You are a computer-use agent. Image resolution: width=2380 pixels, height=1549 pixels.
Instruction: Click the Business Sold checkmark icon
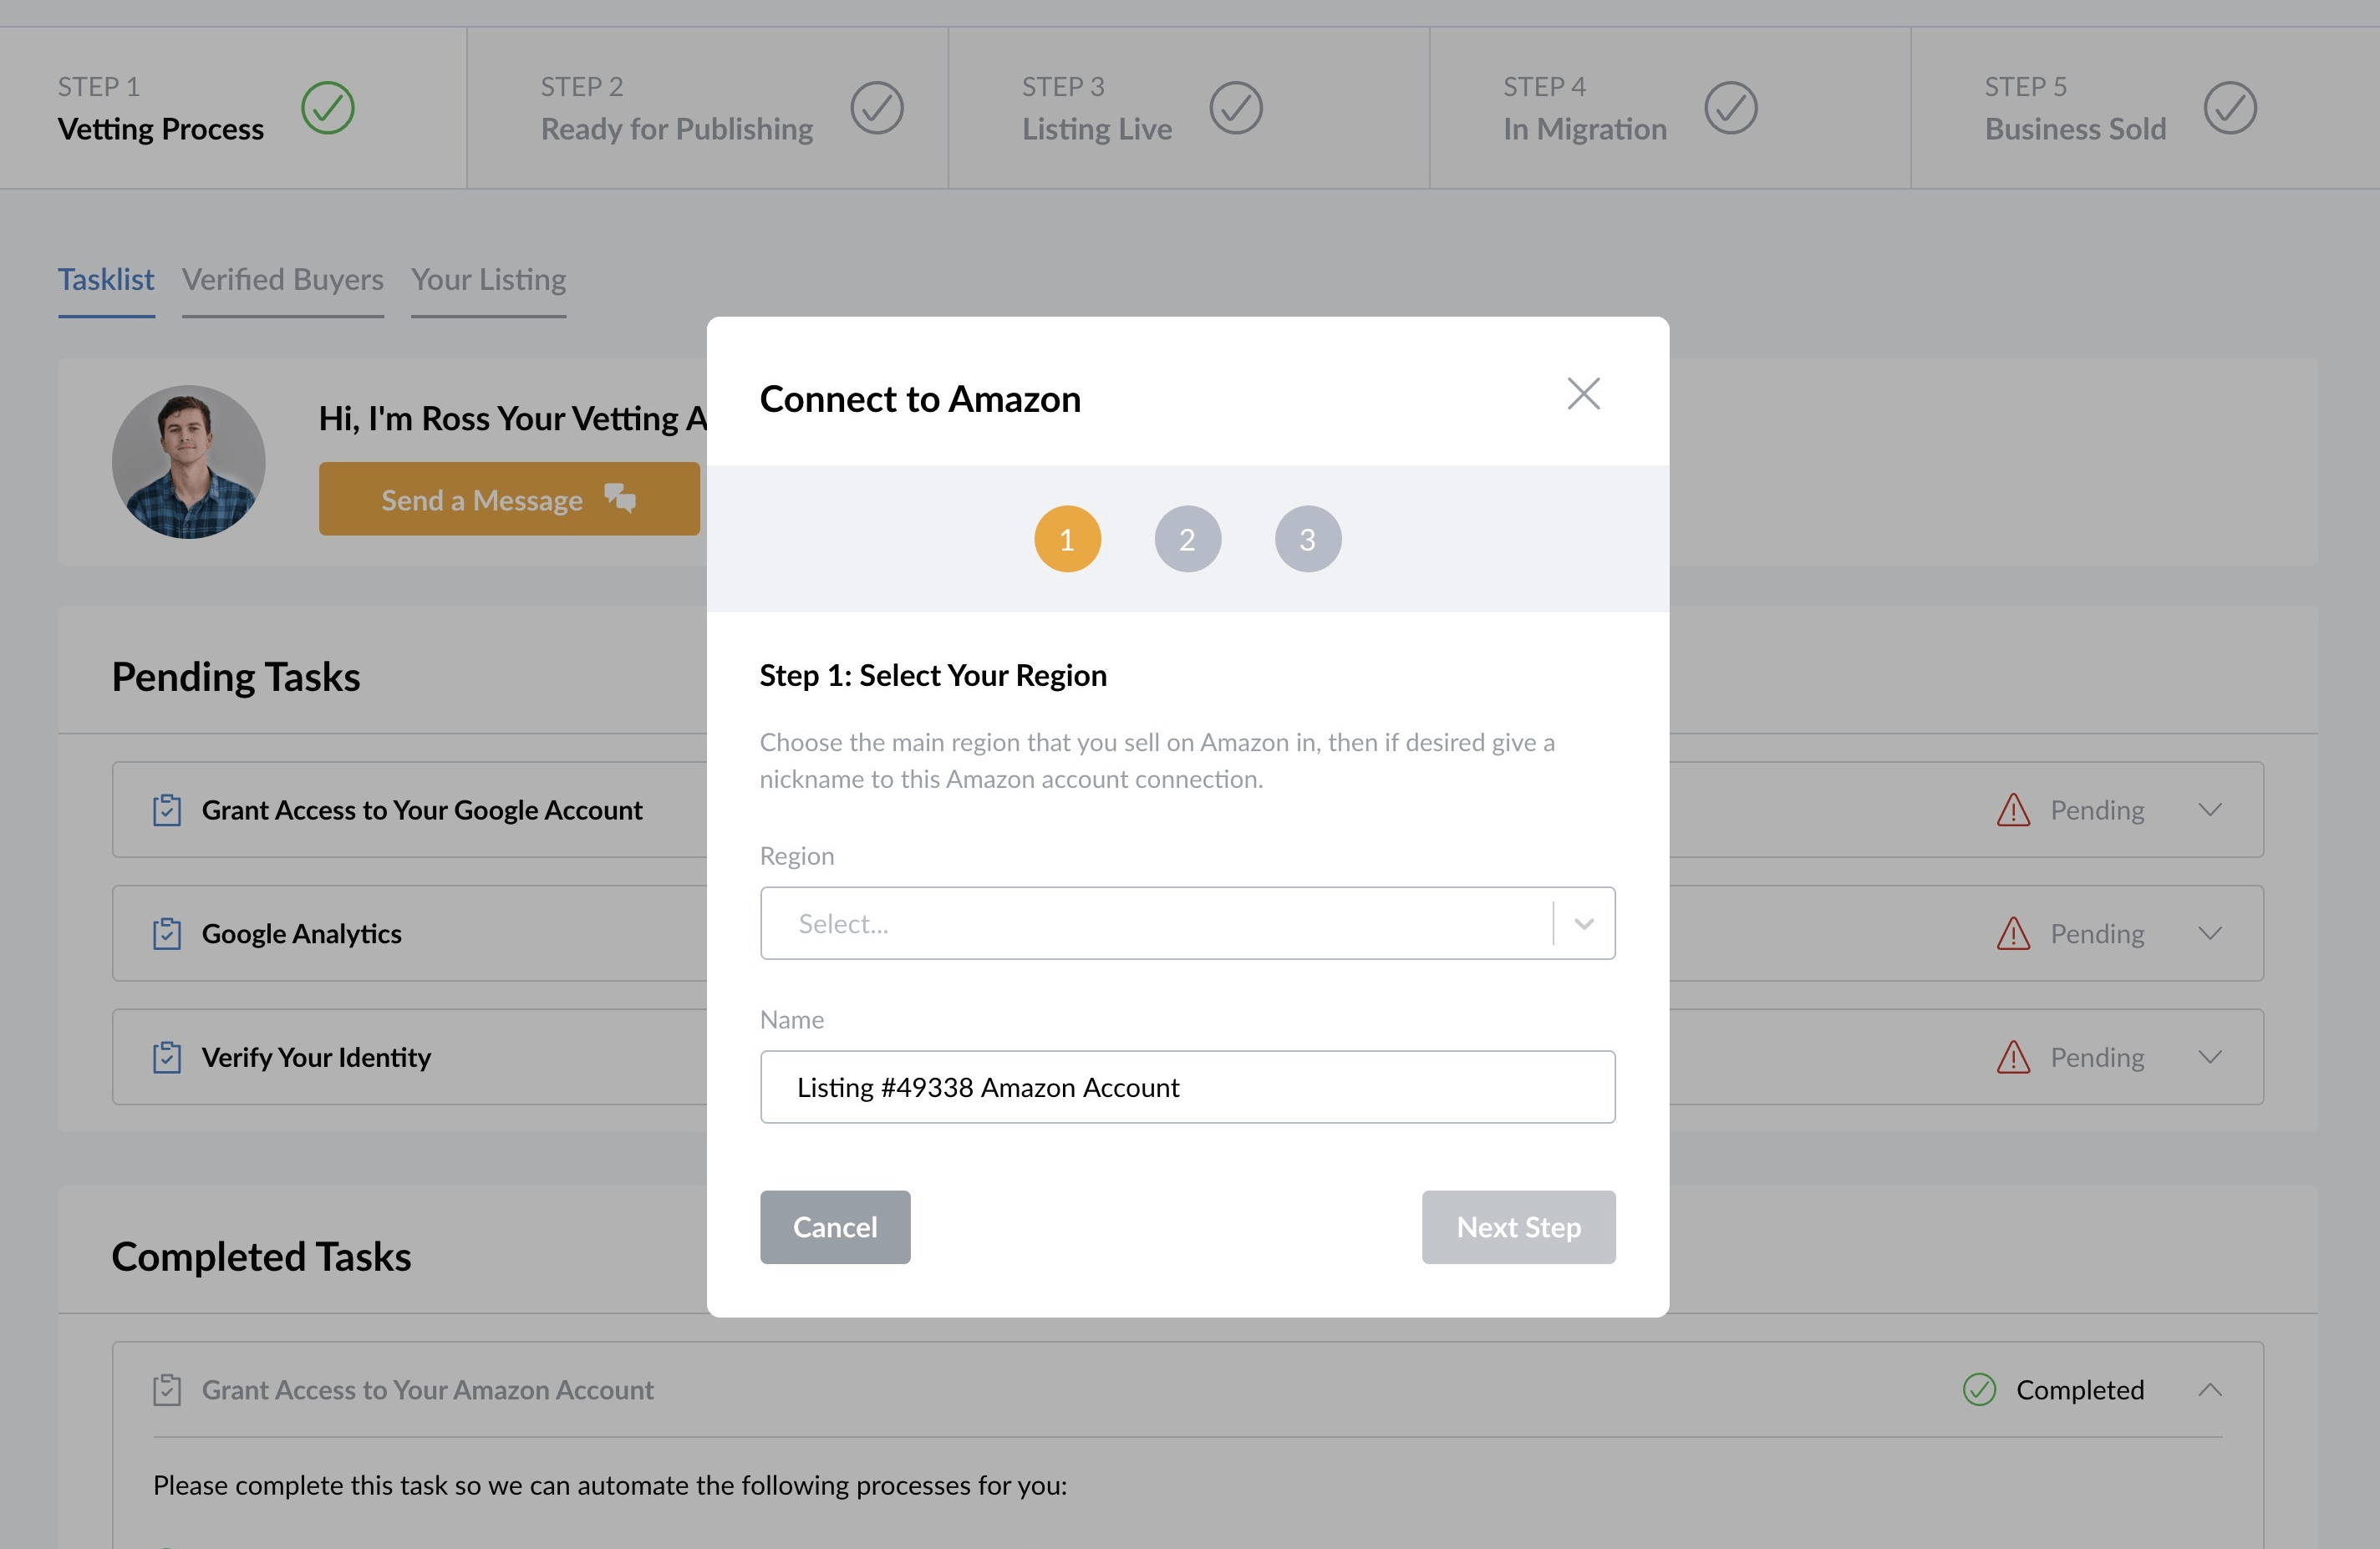point(2230,108)
